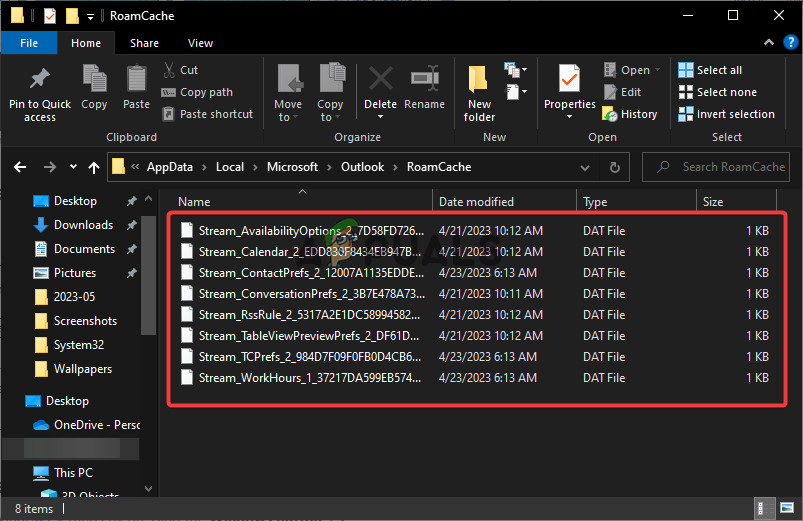
Task: Go back with the Back arrow
Action: [x=20, y=167]
